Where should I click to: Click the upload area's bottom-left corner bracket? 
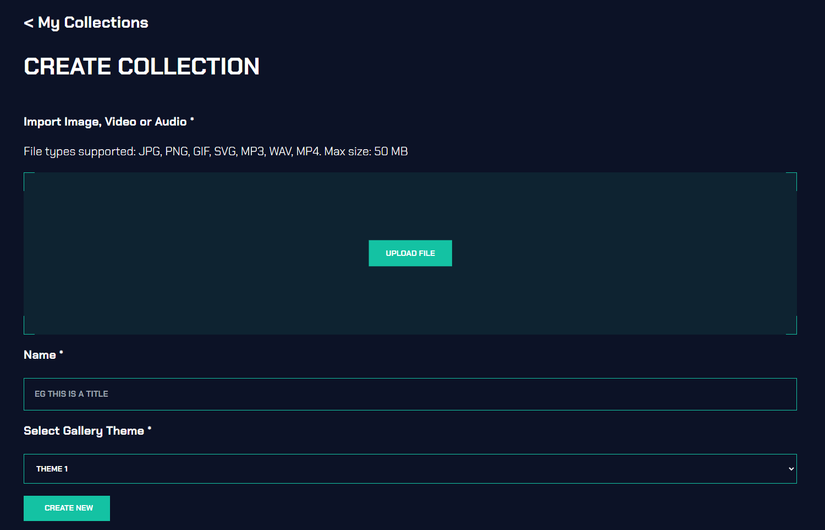point(26,331)
